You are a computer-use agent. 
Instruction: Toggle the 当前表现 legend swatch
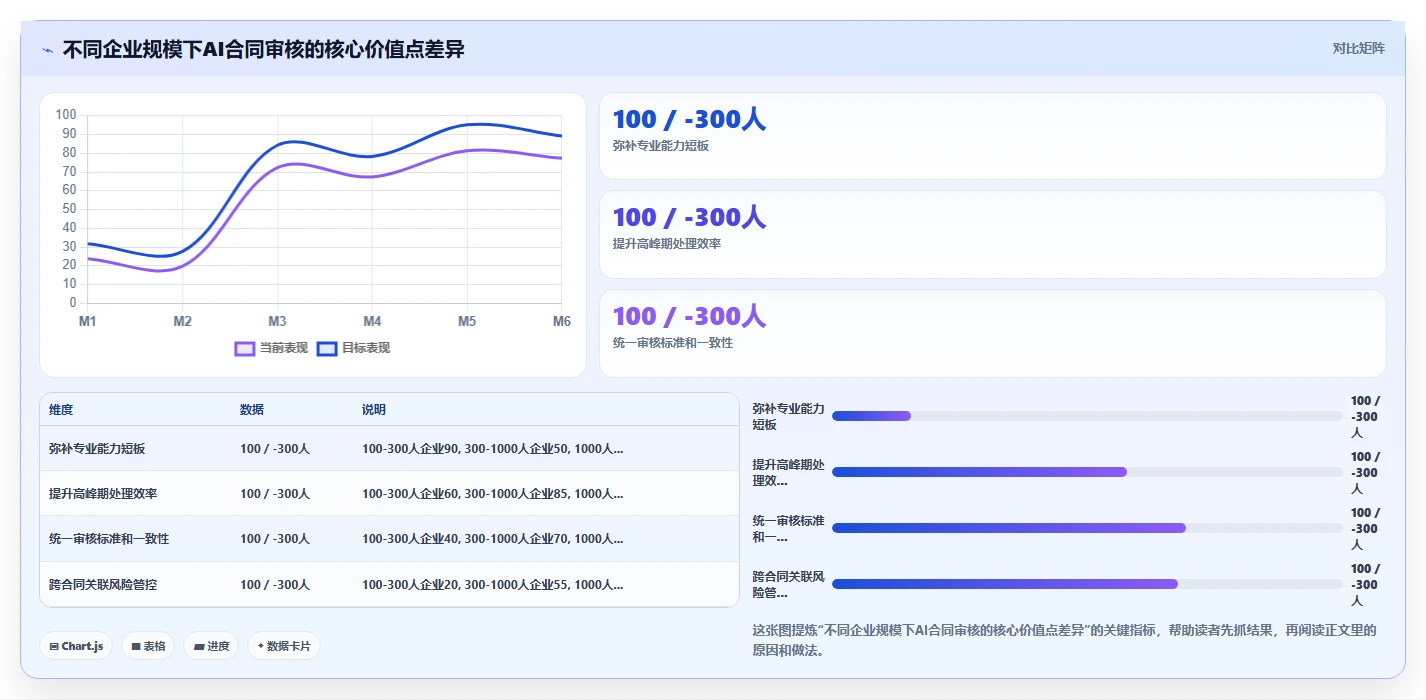pos(244,348)
